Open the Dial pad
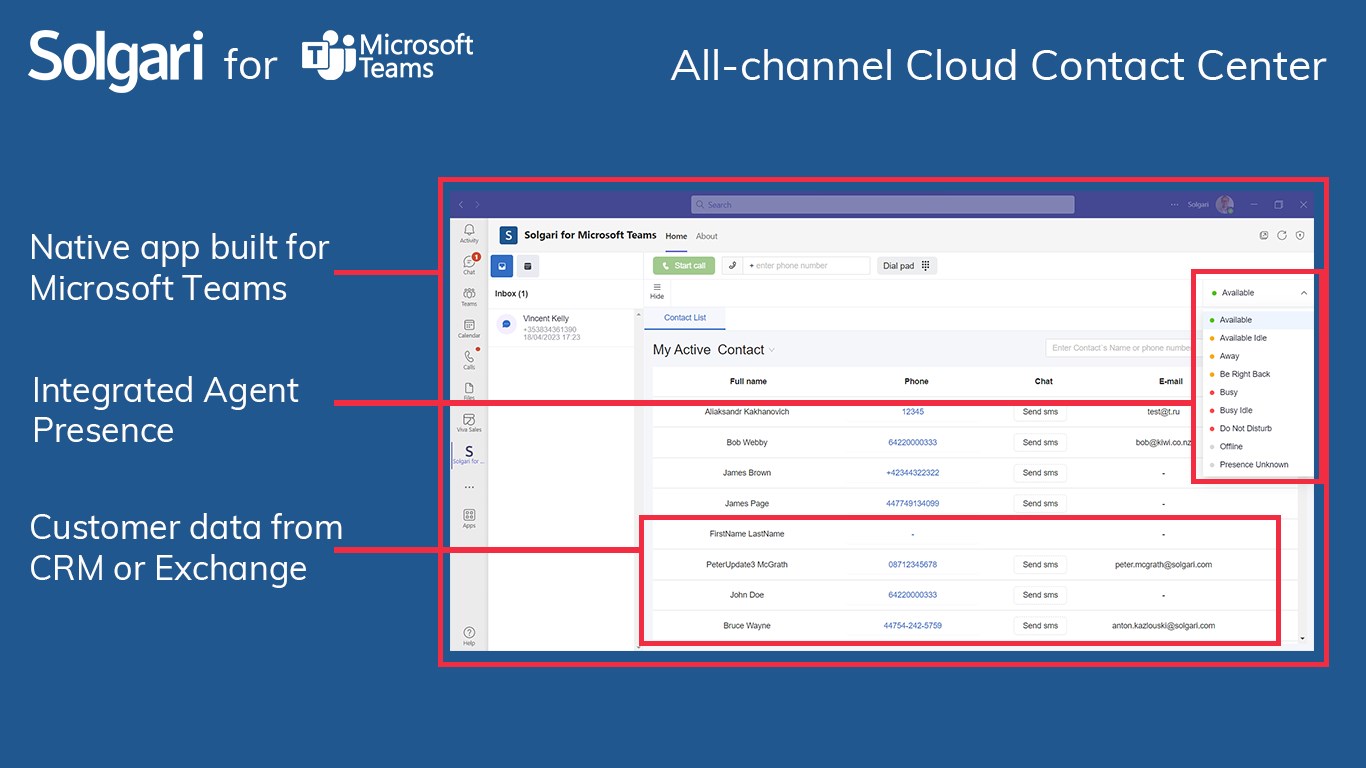1366x768 pixels. pos(906,266)
